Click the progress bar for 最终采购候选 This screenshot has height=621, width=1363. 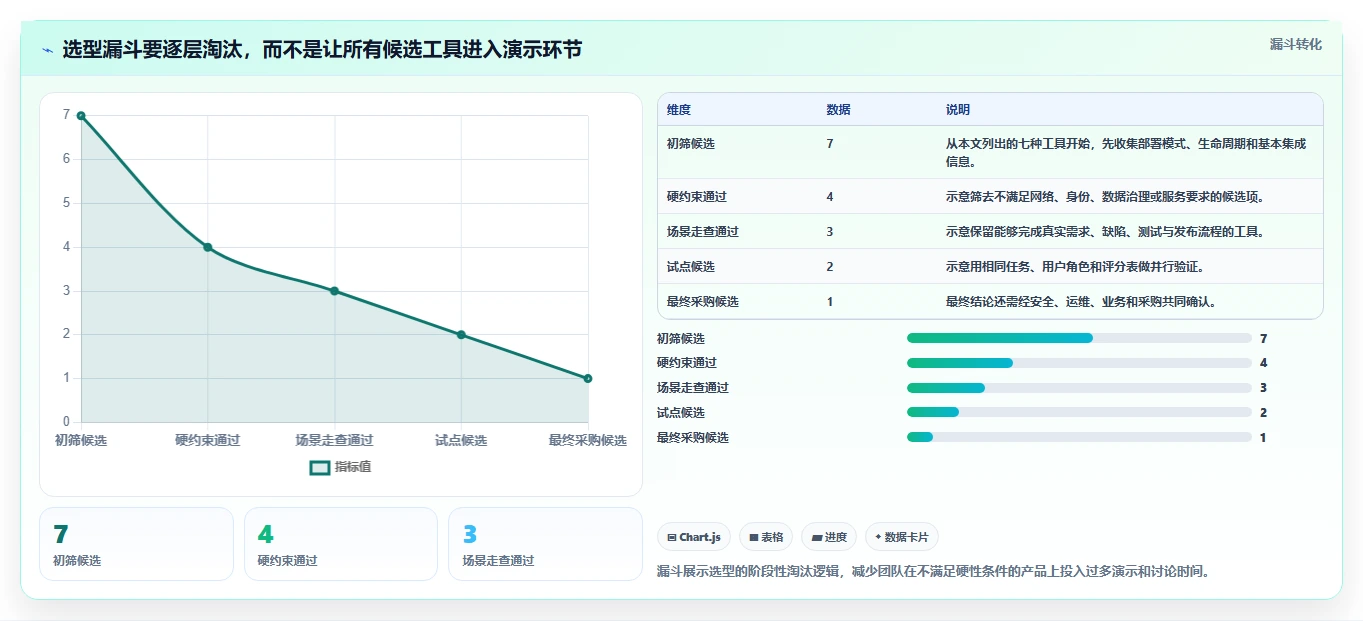tap(1079, 437)
